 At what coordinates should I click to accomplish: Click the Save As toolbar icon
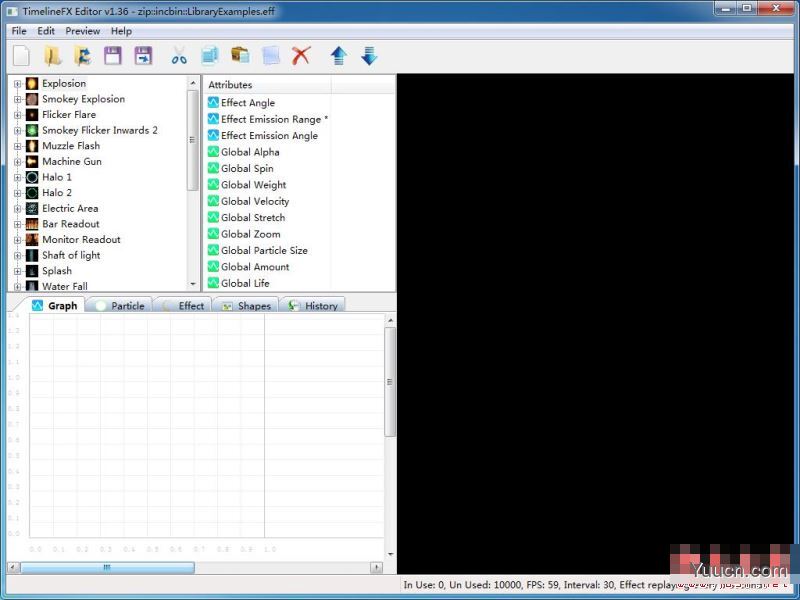pos(145,56)
